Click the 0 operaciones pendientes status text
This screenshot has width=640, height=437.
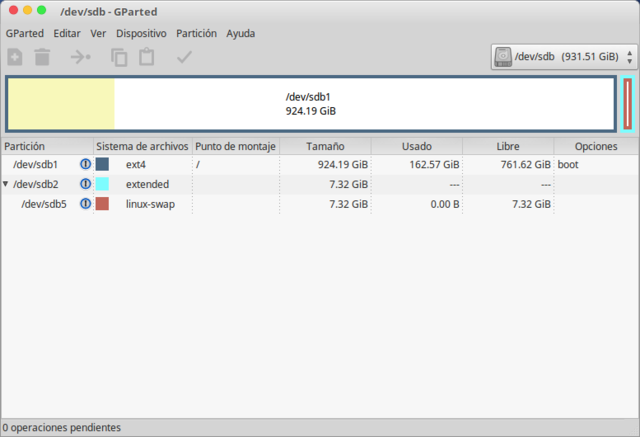click(62, 427)
